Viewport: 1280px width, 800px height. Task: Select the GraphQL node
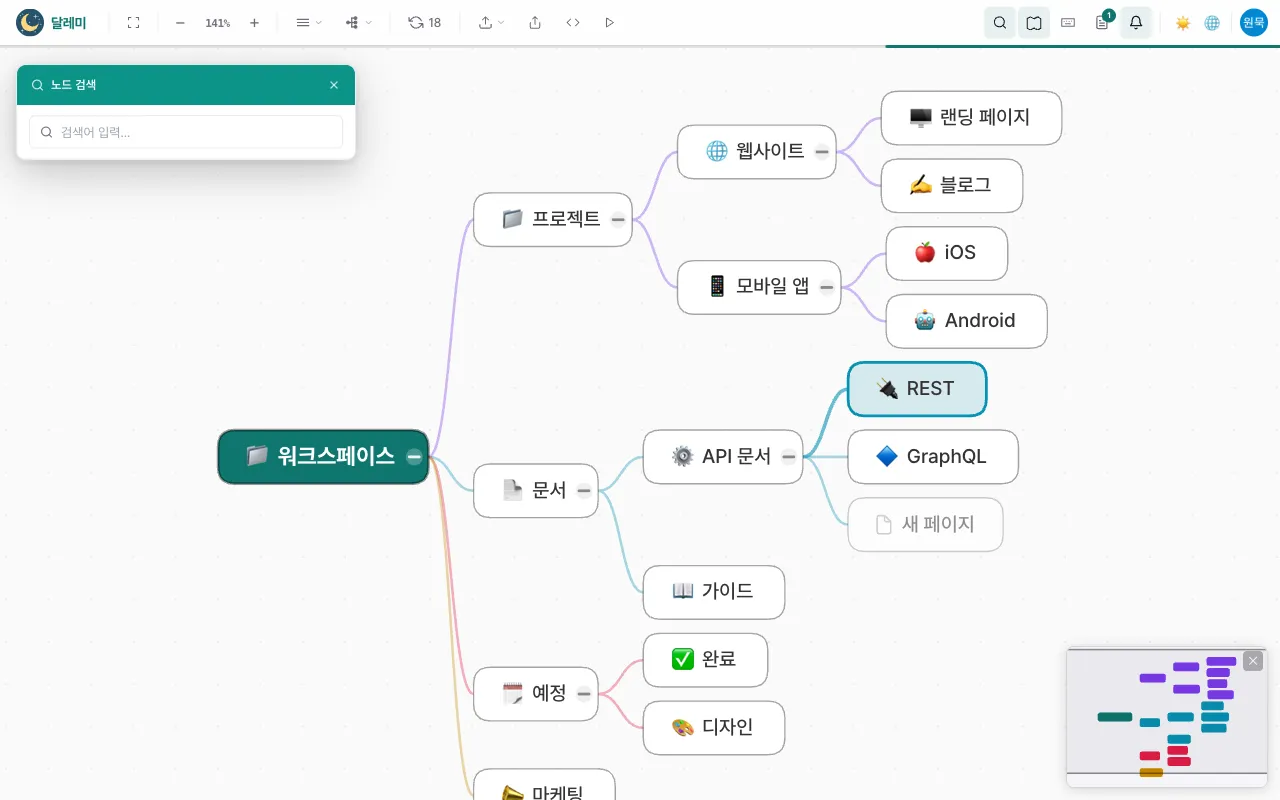pyautogui.click(x=933, y=457)
